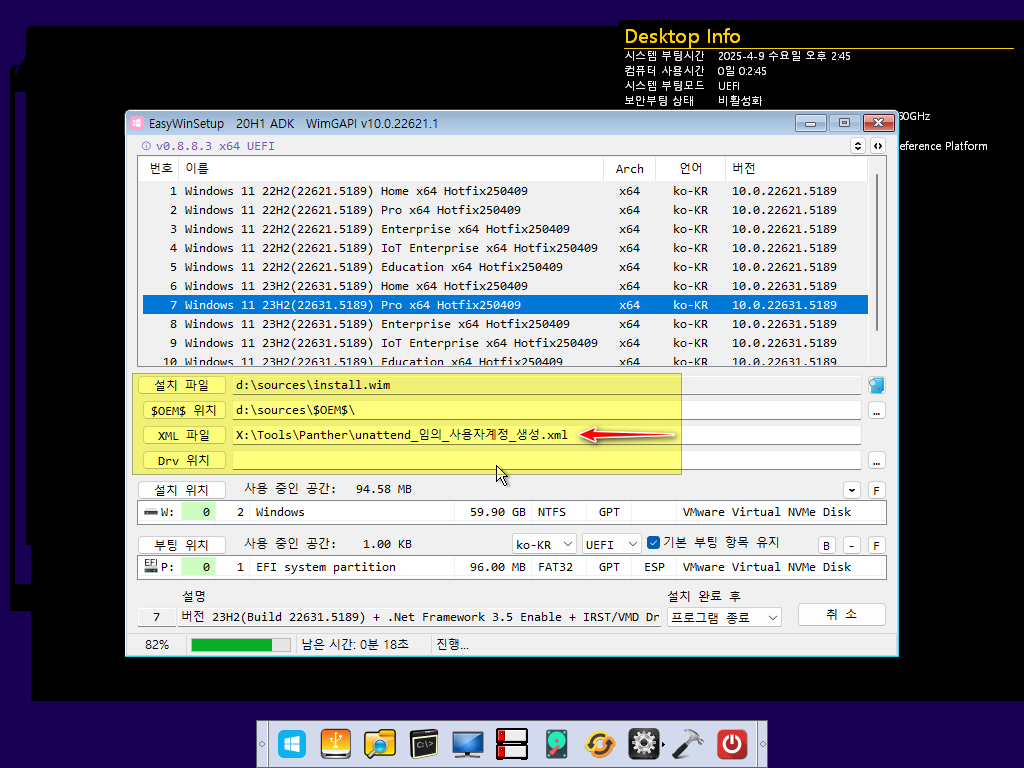Click the $OEM$ path input field
This screenshot has height=768, width=1024.
coord(547,410)
